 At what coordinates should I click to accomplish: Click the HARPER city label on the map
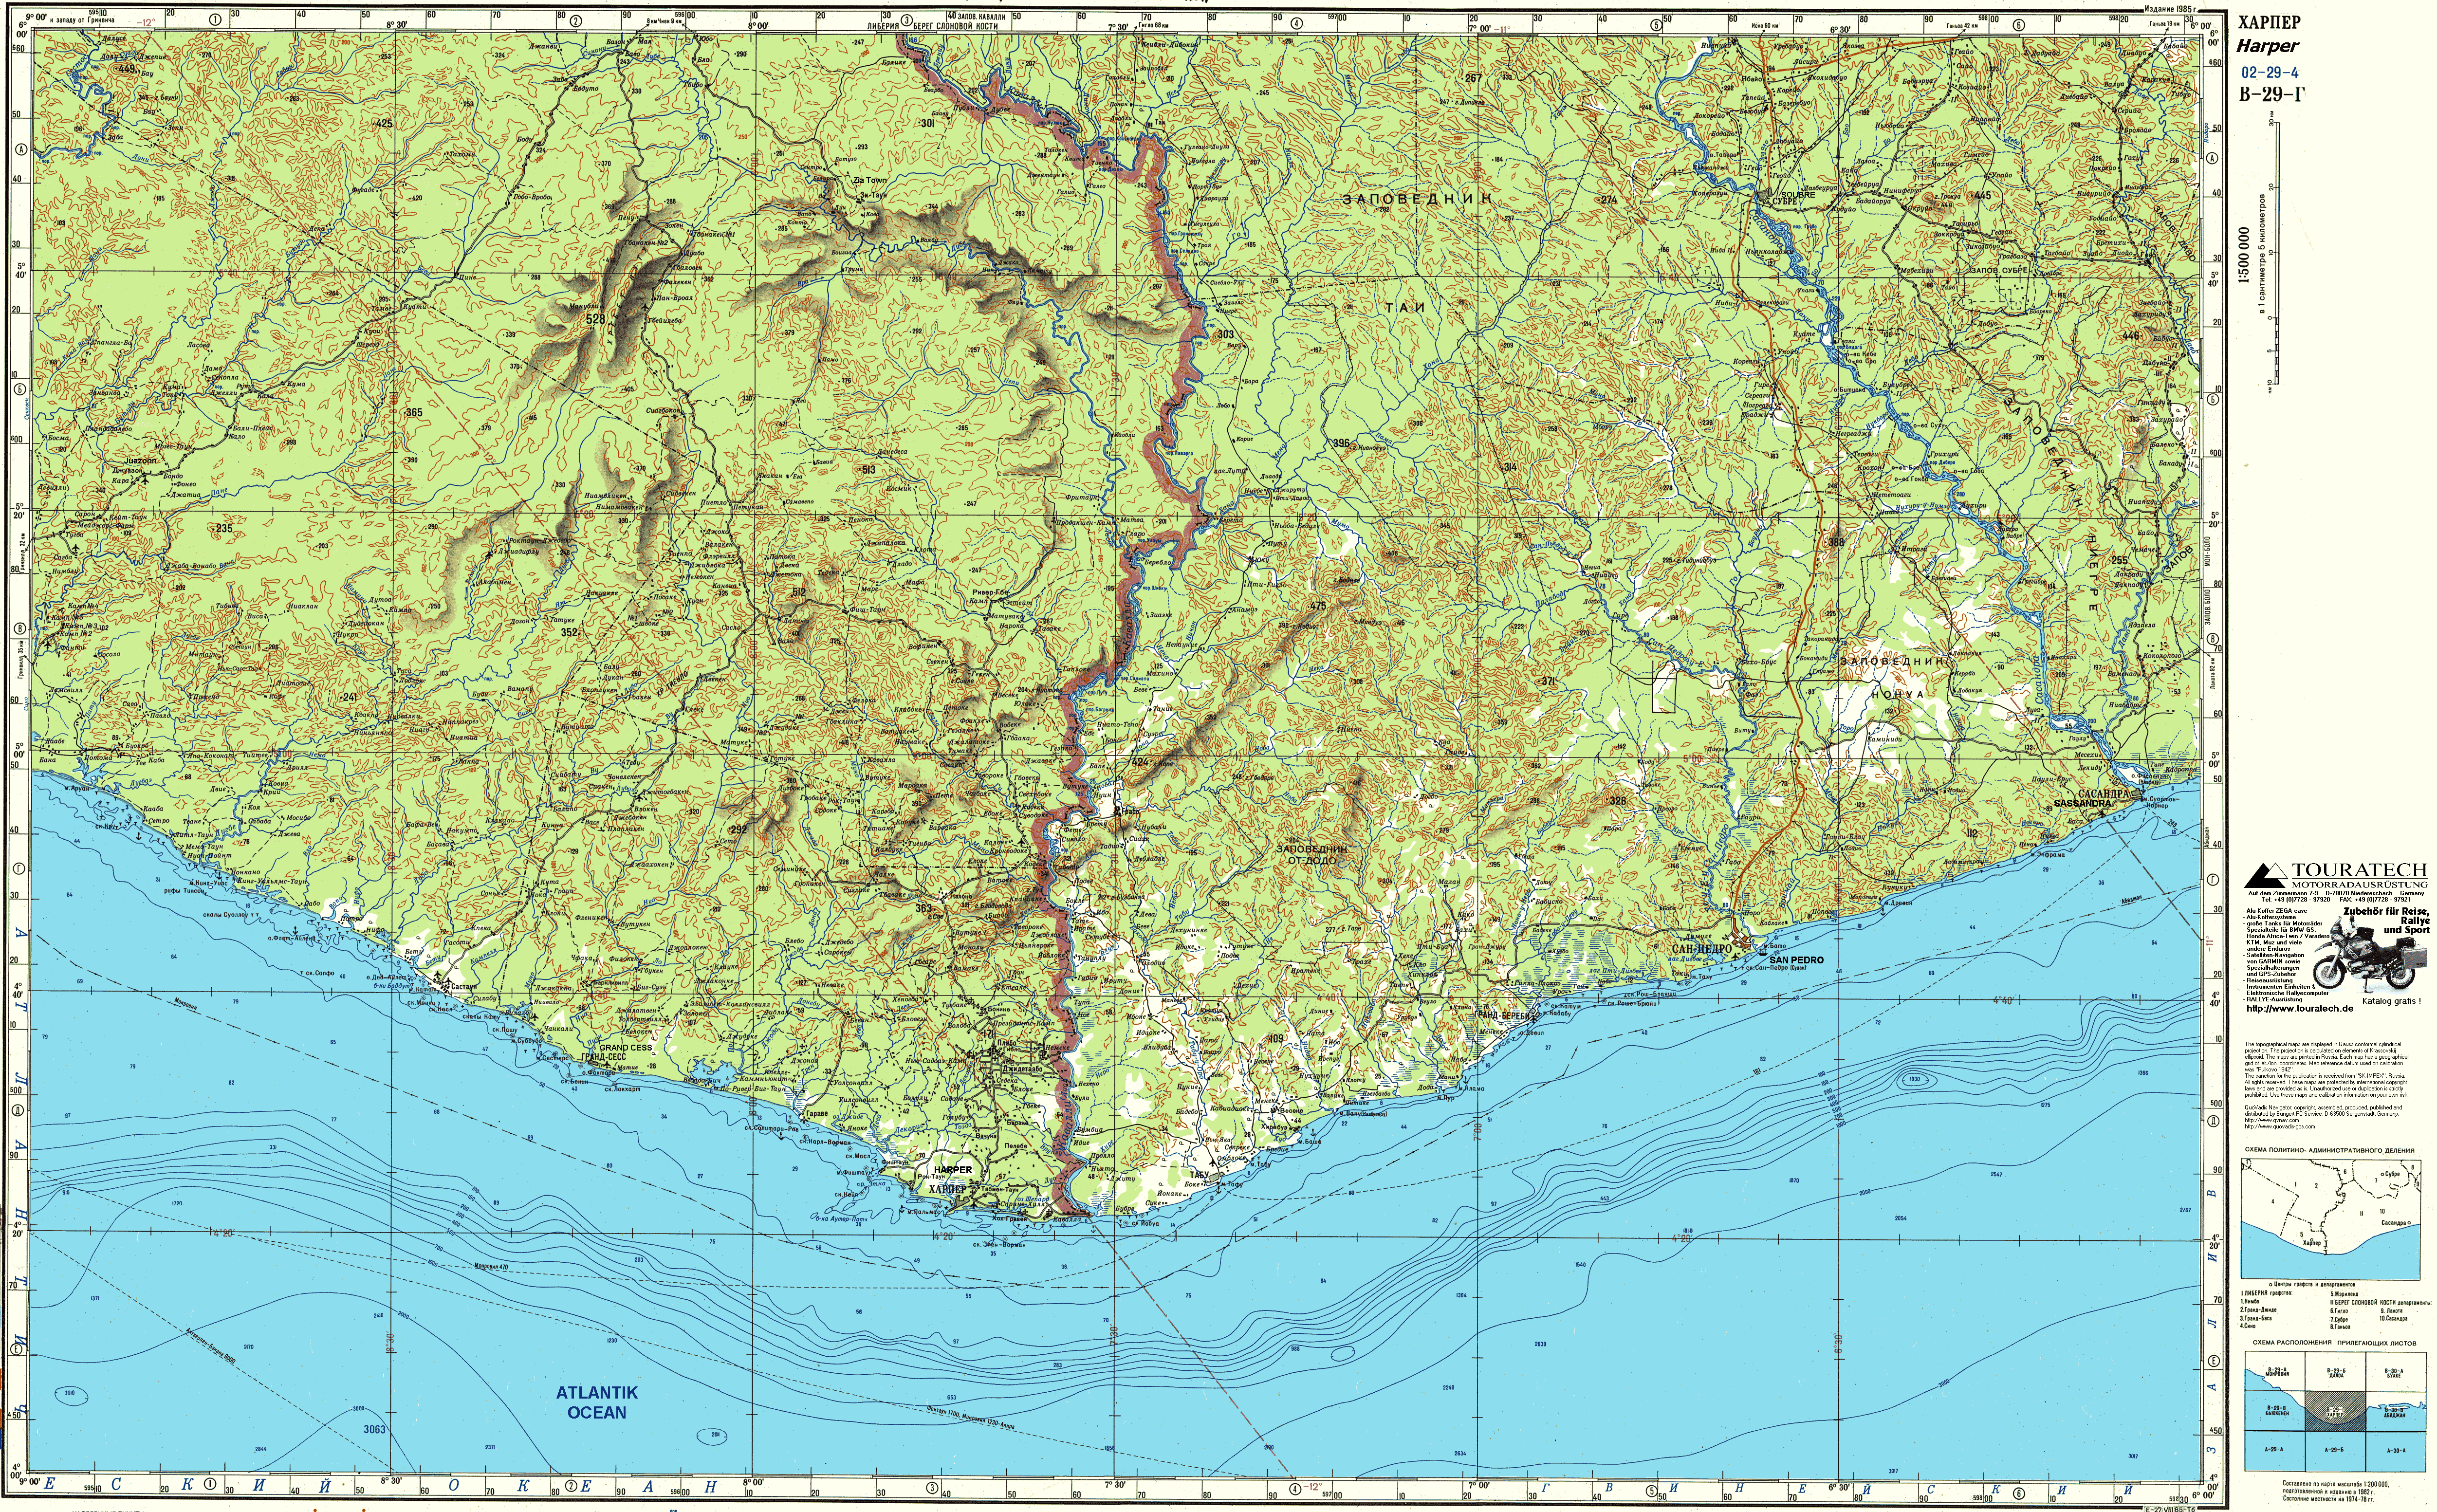[952, 1169]
